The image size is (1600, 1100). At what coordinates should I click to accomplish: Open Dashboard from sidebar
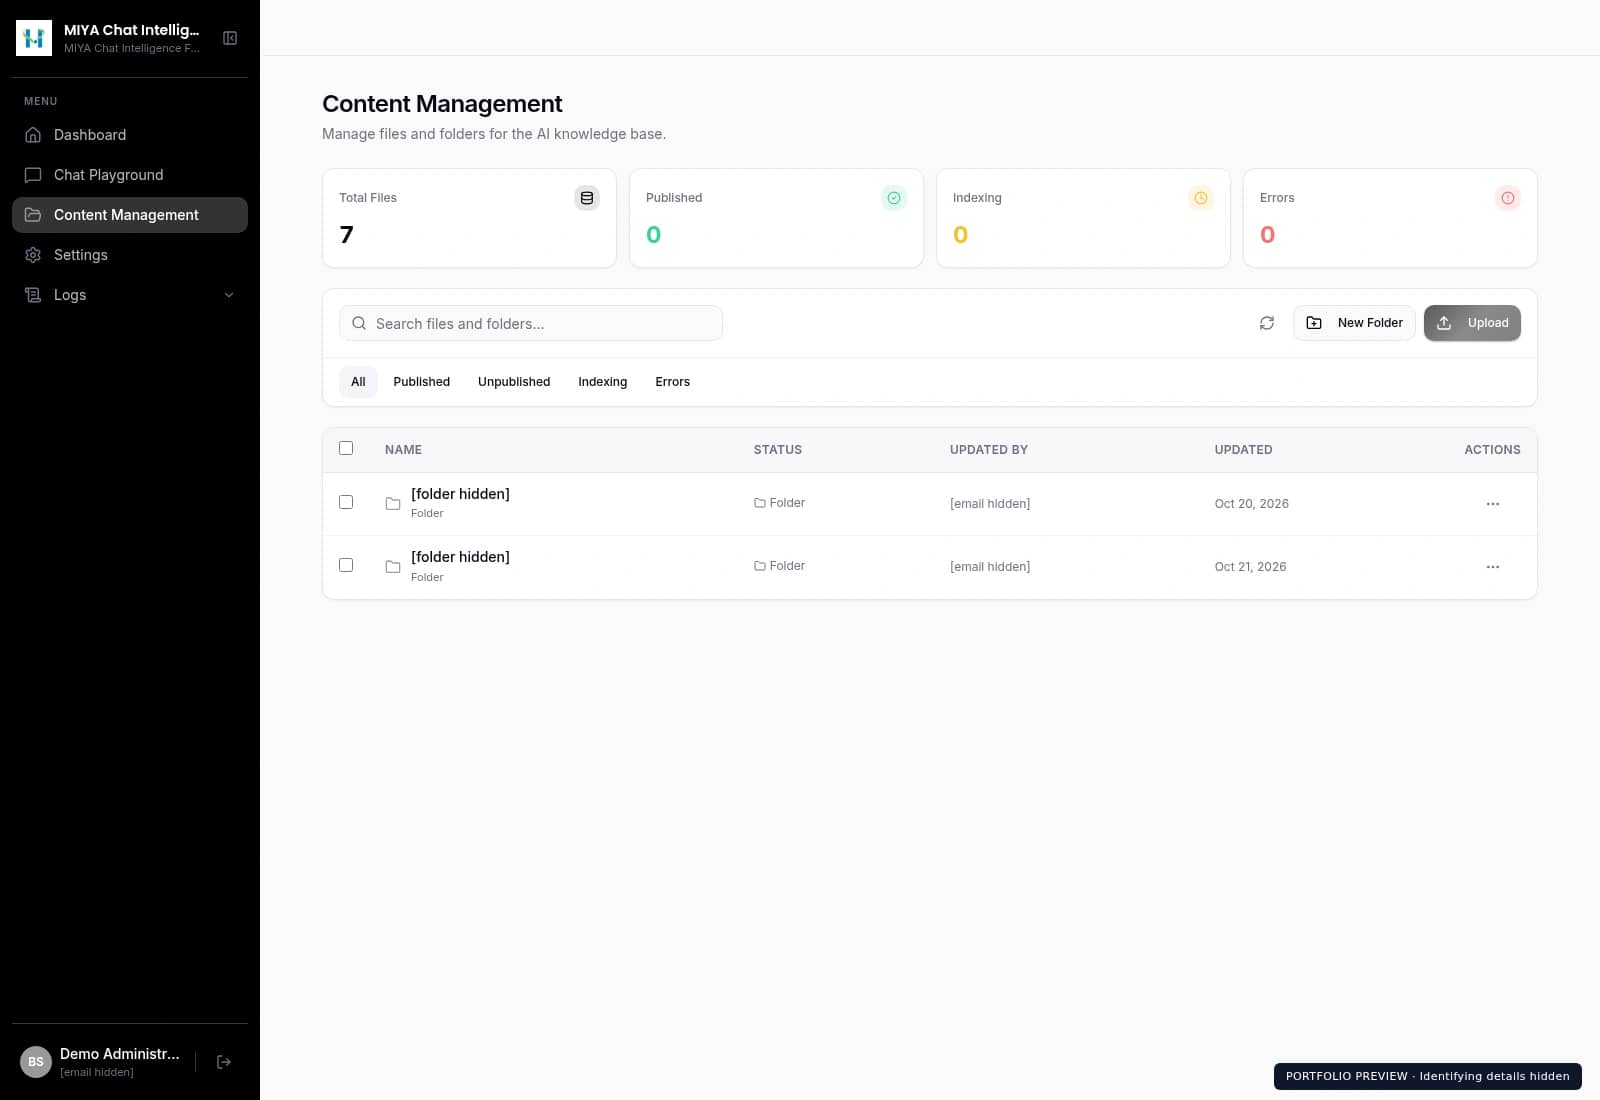point(130,135)
